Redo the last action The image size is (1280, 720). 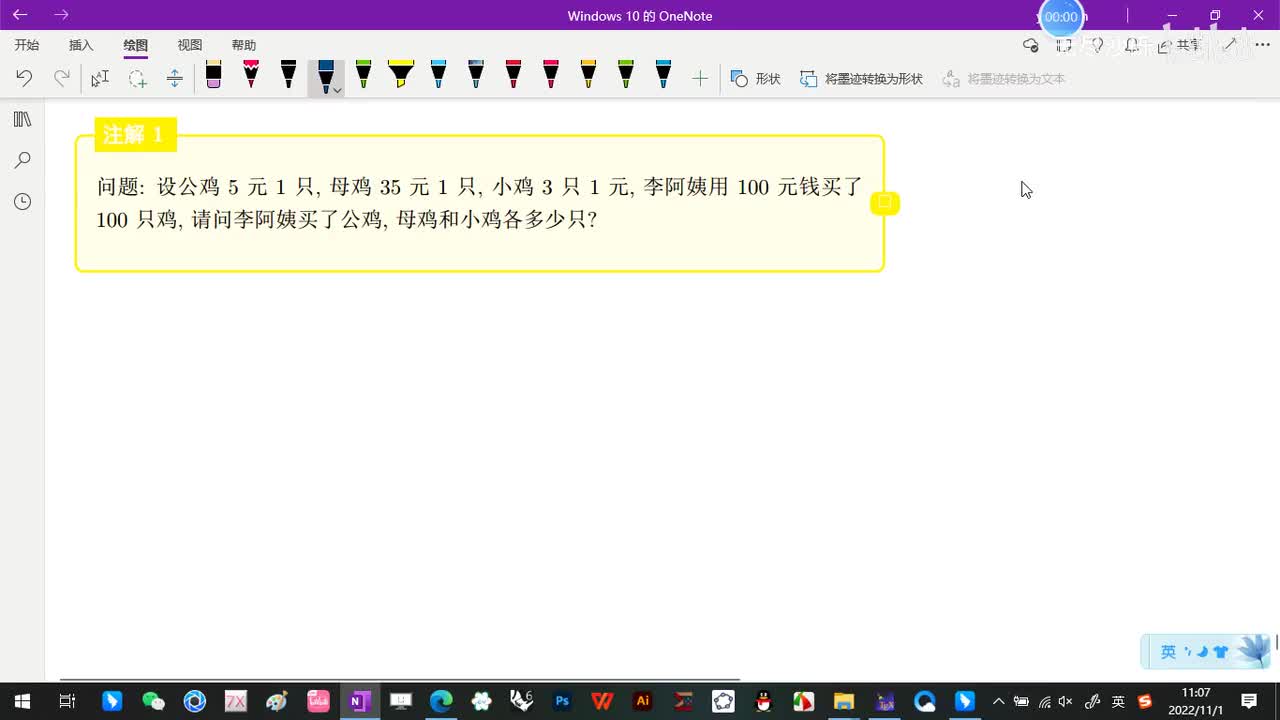[x=62, y=78]
